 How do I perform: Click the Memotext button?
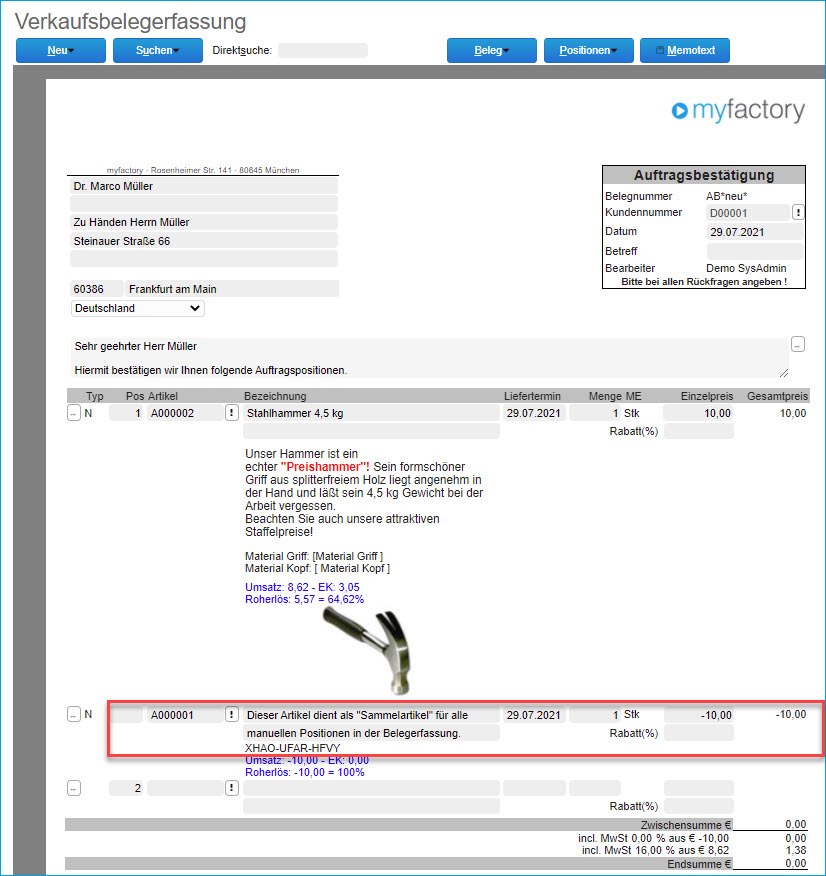pos(685,50)
